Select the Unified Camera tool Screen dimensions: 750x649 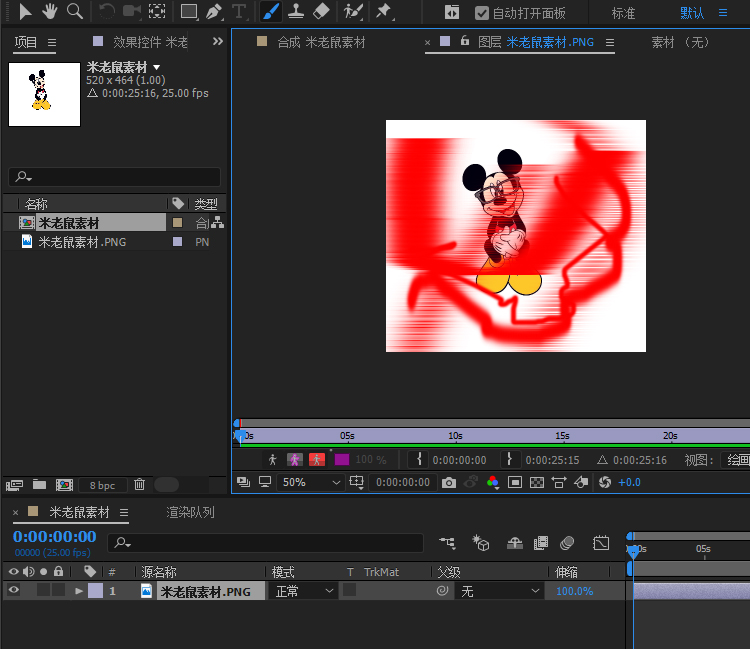coord(132,11)
